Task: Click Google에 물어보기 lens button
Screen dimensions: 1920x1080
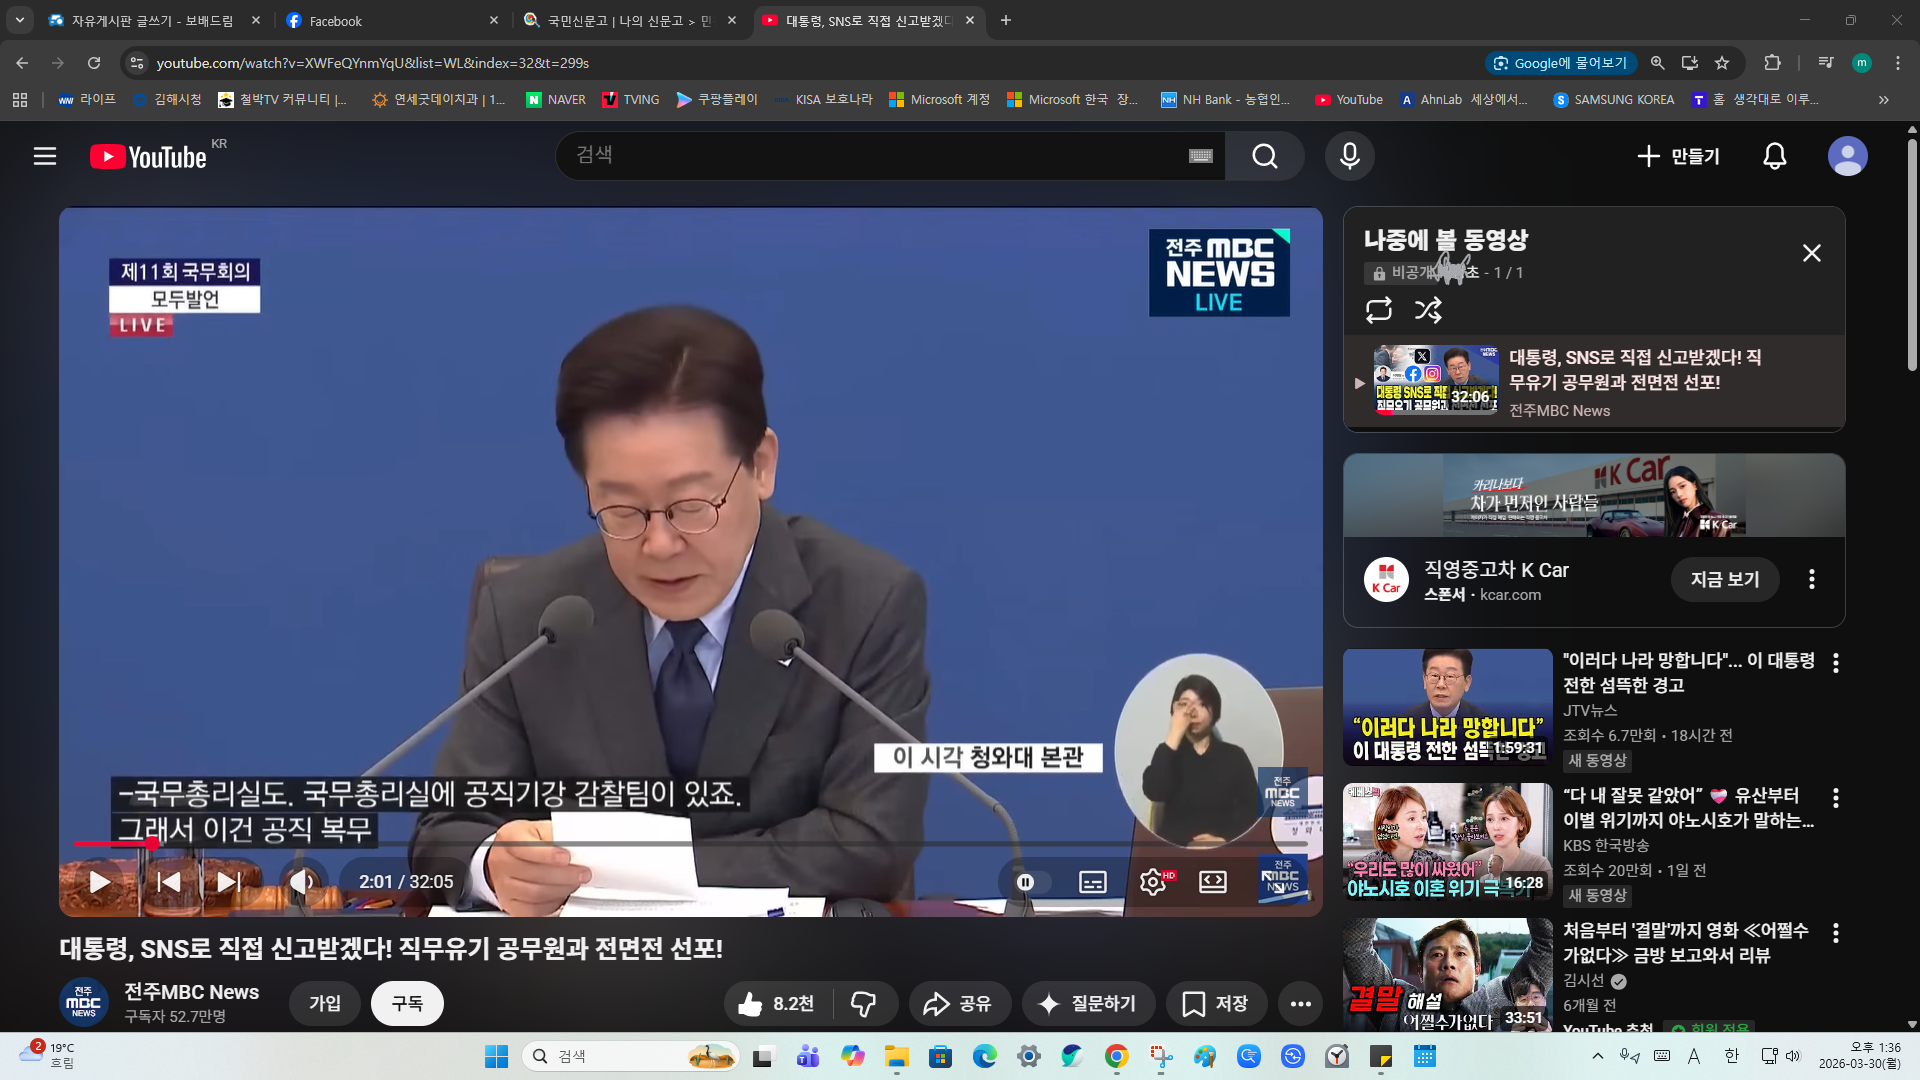Action: click(1560, 63)
